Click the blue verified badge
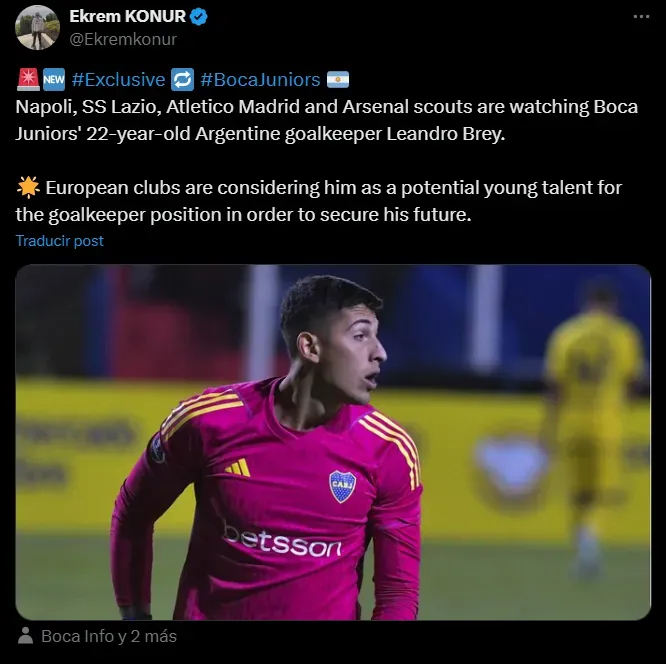Screen dimensions: 666x664 pos(198,17)
